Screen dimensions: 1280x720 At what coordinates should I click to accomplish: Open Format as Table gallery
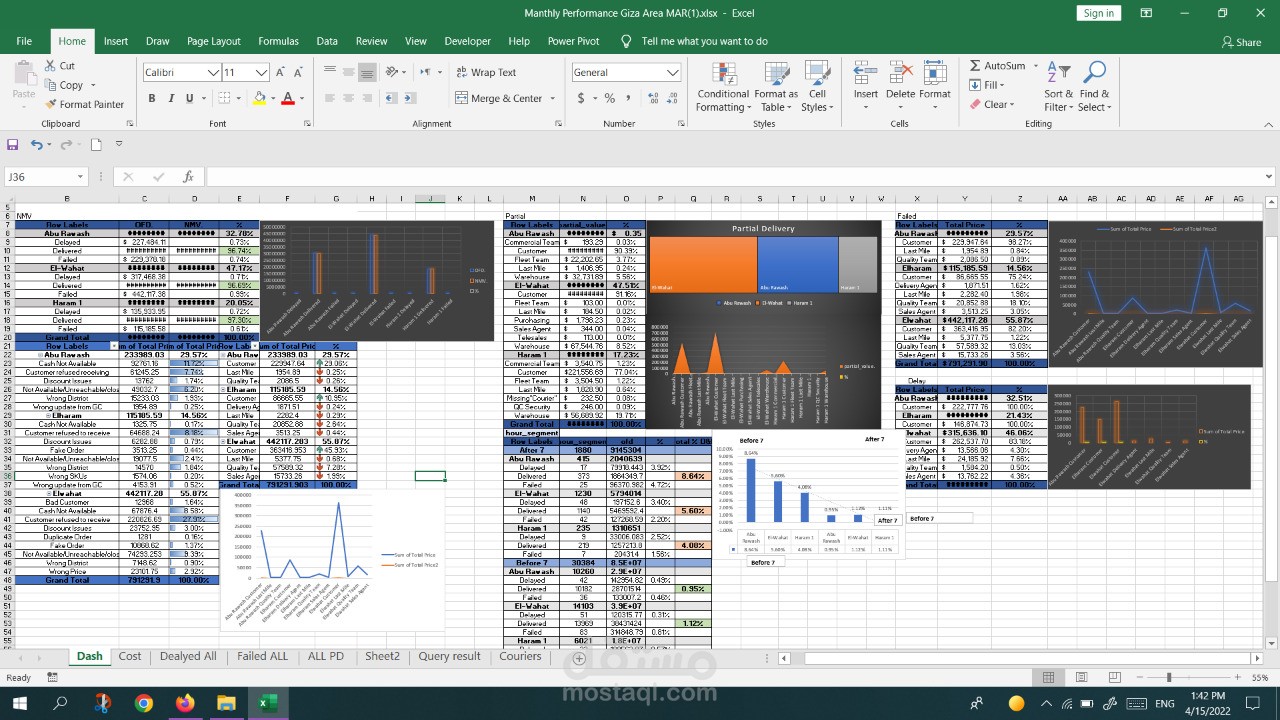point(776,86)
